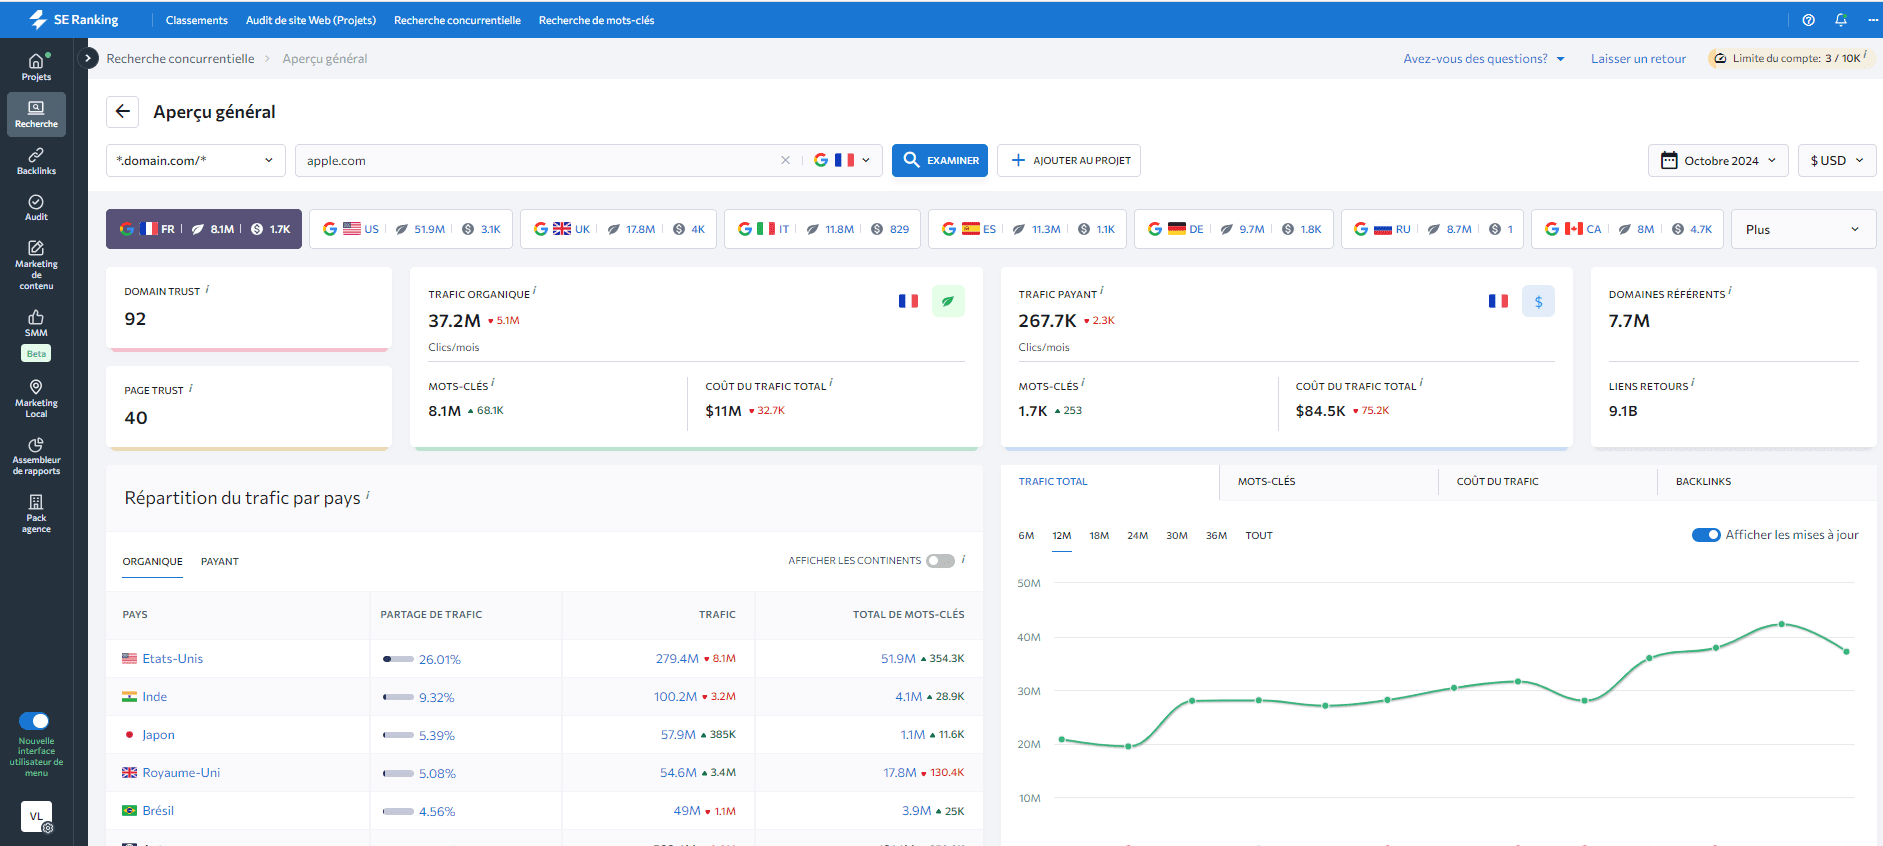
Task: Click the account limit info icon
Action: click(x=1865, y=54)
